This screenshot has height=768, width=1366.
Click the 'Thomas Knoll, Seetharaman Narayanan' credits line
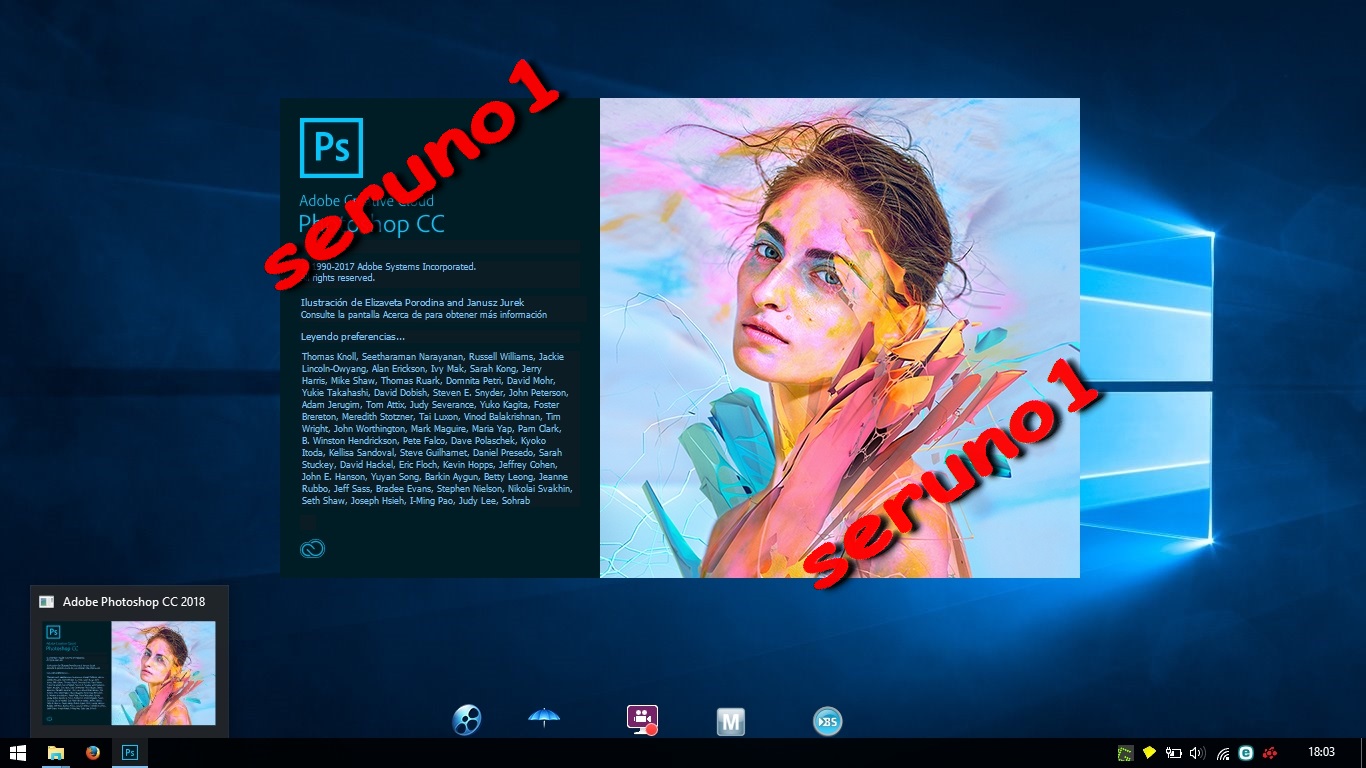[x=433, y=357]
